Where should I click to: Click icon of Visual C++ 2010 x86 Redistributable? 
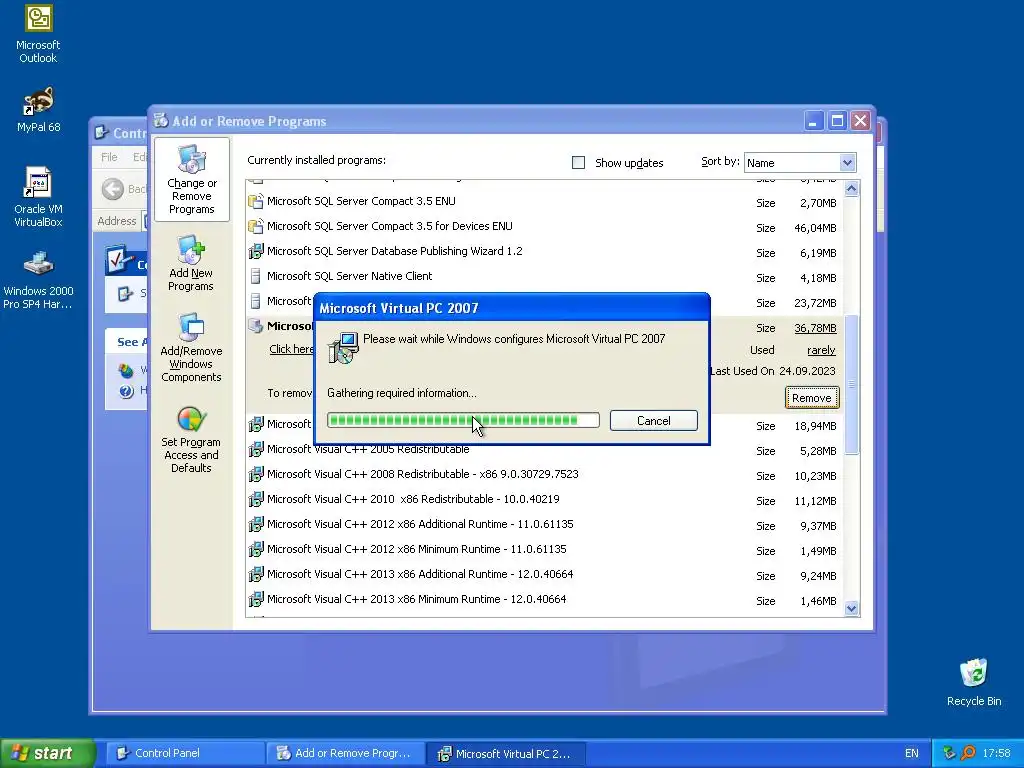point(256,499)
